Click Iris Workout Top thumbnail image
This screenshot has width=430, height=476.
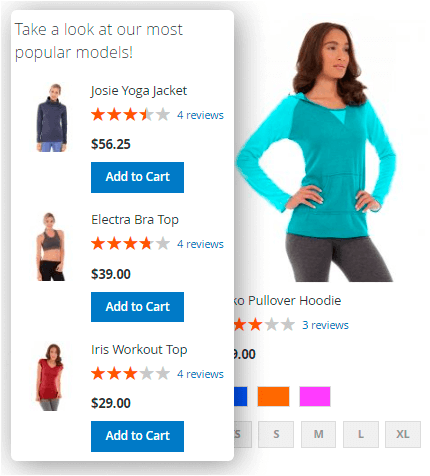pyautogui.click(x=50, y=377)
